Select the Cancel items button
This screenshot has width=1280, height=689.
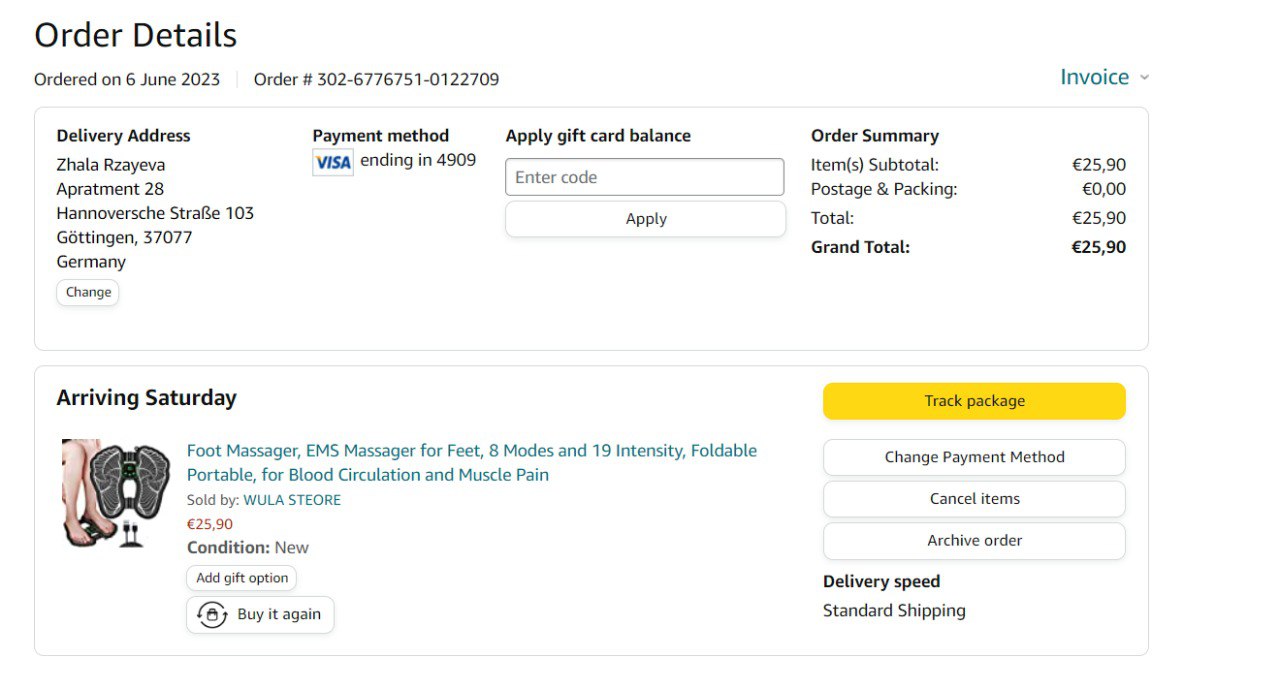click(974, 499)
